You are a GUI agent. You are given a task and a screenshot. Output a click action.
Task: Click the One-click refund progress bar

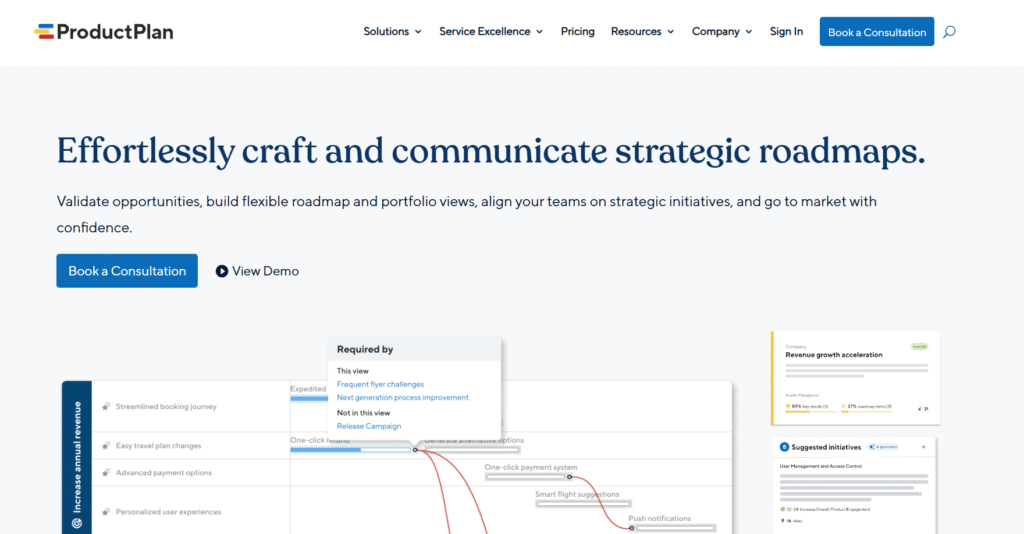pyautogui.click(x=350, y=450)
